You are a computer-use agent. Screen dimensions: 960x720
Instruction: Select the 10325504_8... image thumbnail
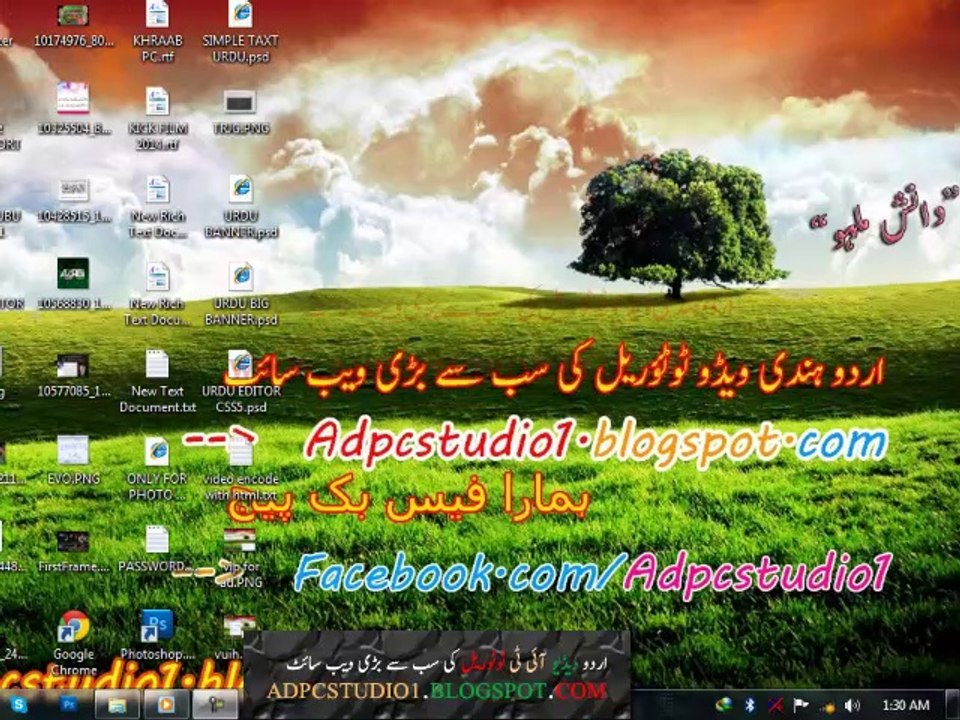73,98
